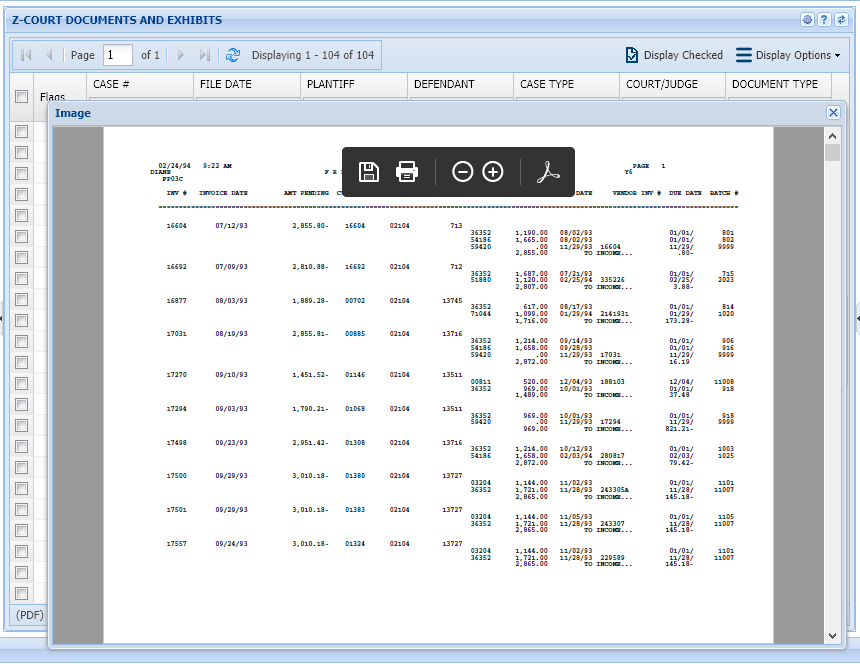The width and height of the screenshot is (860, 664).
Task: Open the Display Options dropdown
Action: coord(788,55)
